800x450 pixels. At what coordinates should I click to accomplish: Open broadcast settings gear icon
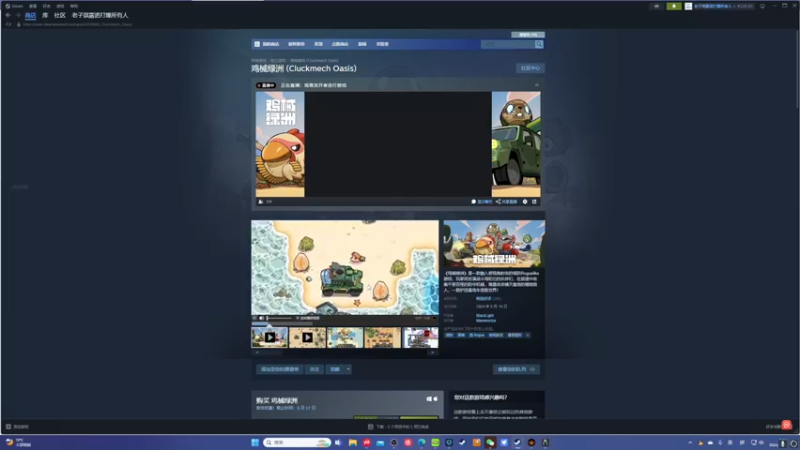pos(525,202)
